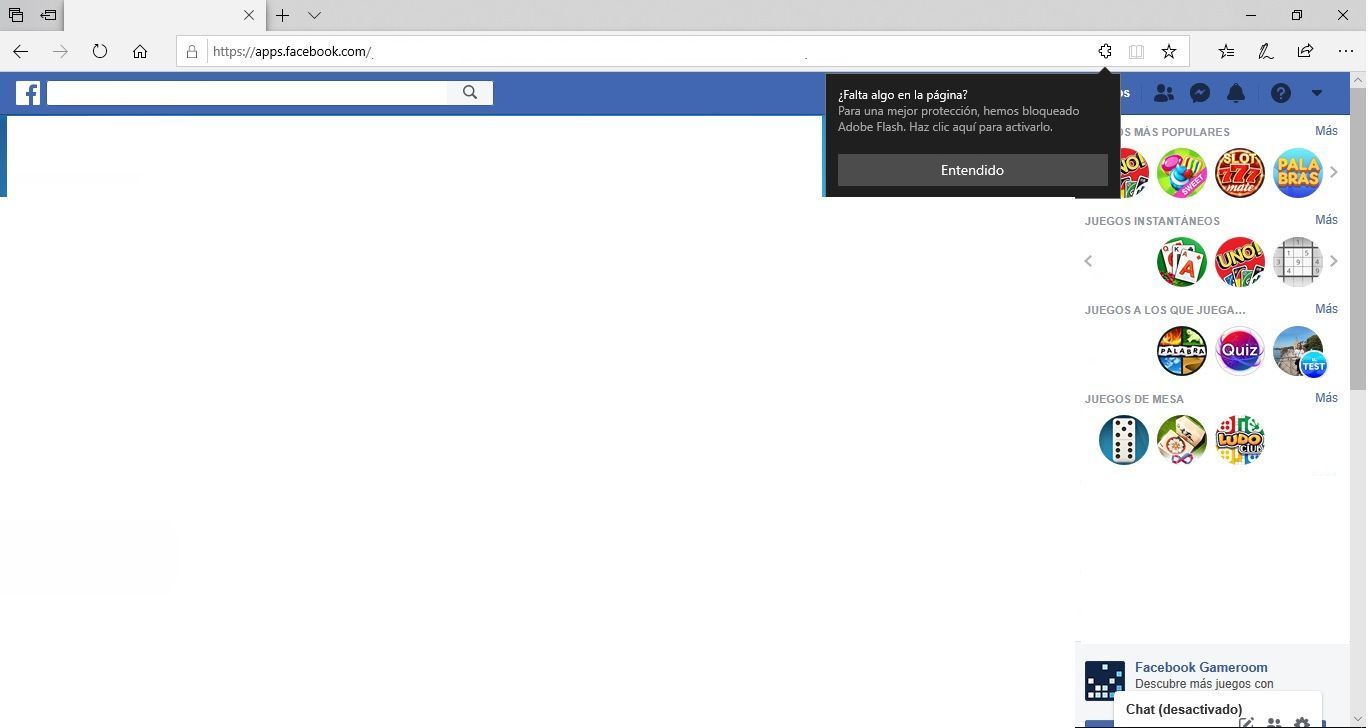Open the Quiz game icon

(x=1240, y=351)
